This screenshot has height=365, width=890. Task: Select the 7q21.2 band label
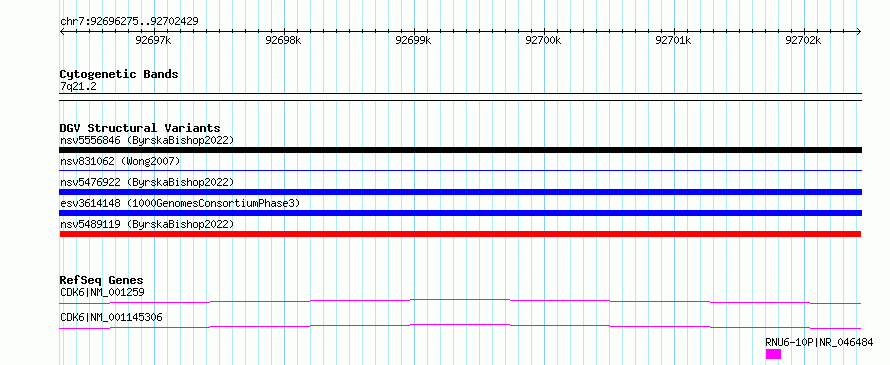[x=78, y=86]
